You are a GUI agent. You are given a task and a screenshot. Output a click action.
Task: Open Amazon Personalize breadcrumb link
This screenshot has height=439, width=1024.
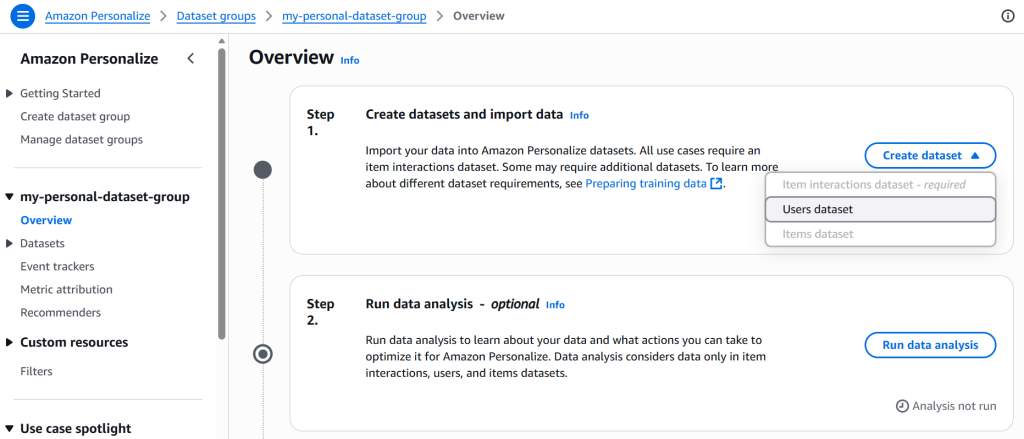coord(97,16)
